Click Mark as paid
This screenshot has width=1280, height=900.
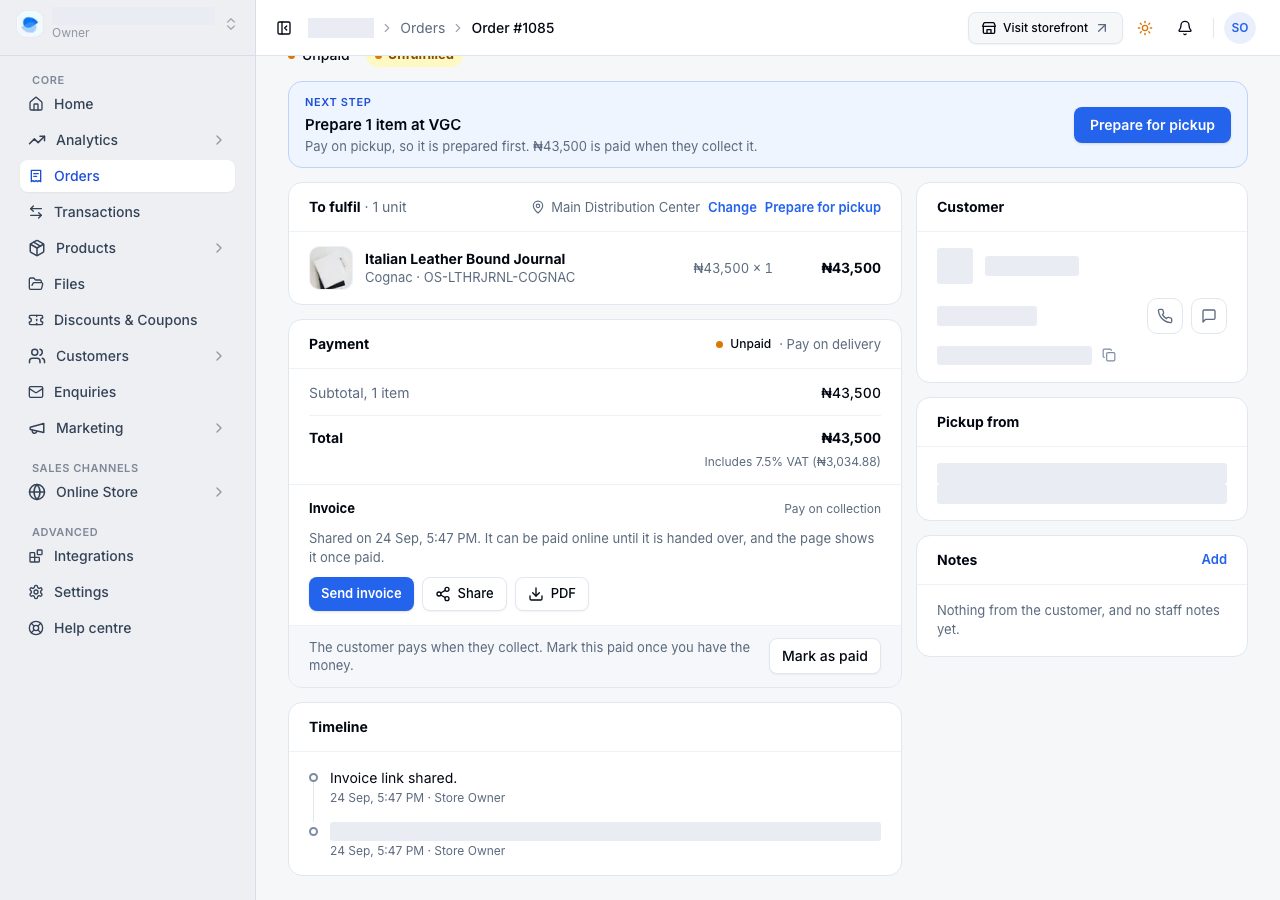pyautogui.click(x=825, y=656)
